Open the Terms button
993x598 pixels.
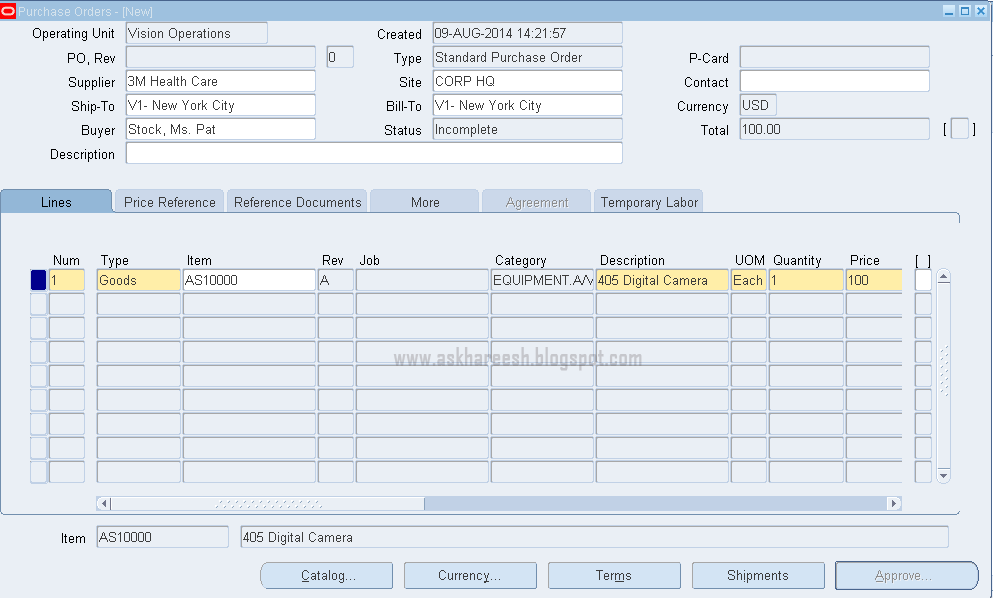(x=614, y=576)
